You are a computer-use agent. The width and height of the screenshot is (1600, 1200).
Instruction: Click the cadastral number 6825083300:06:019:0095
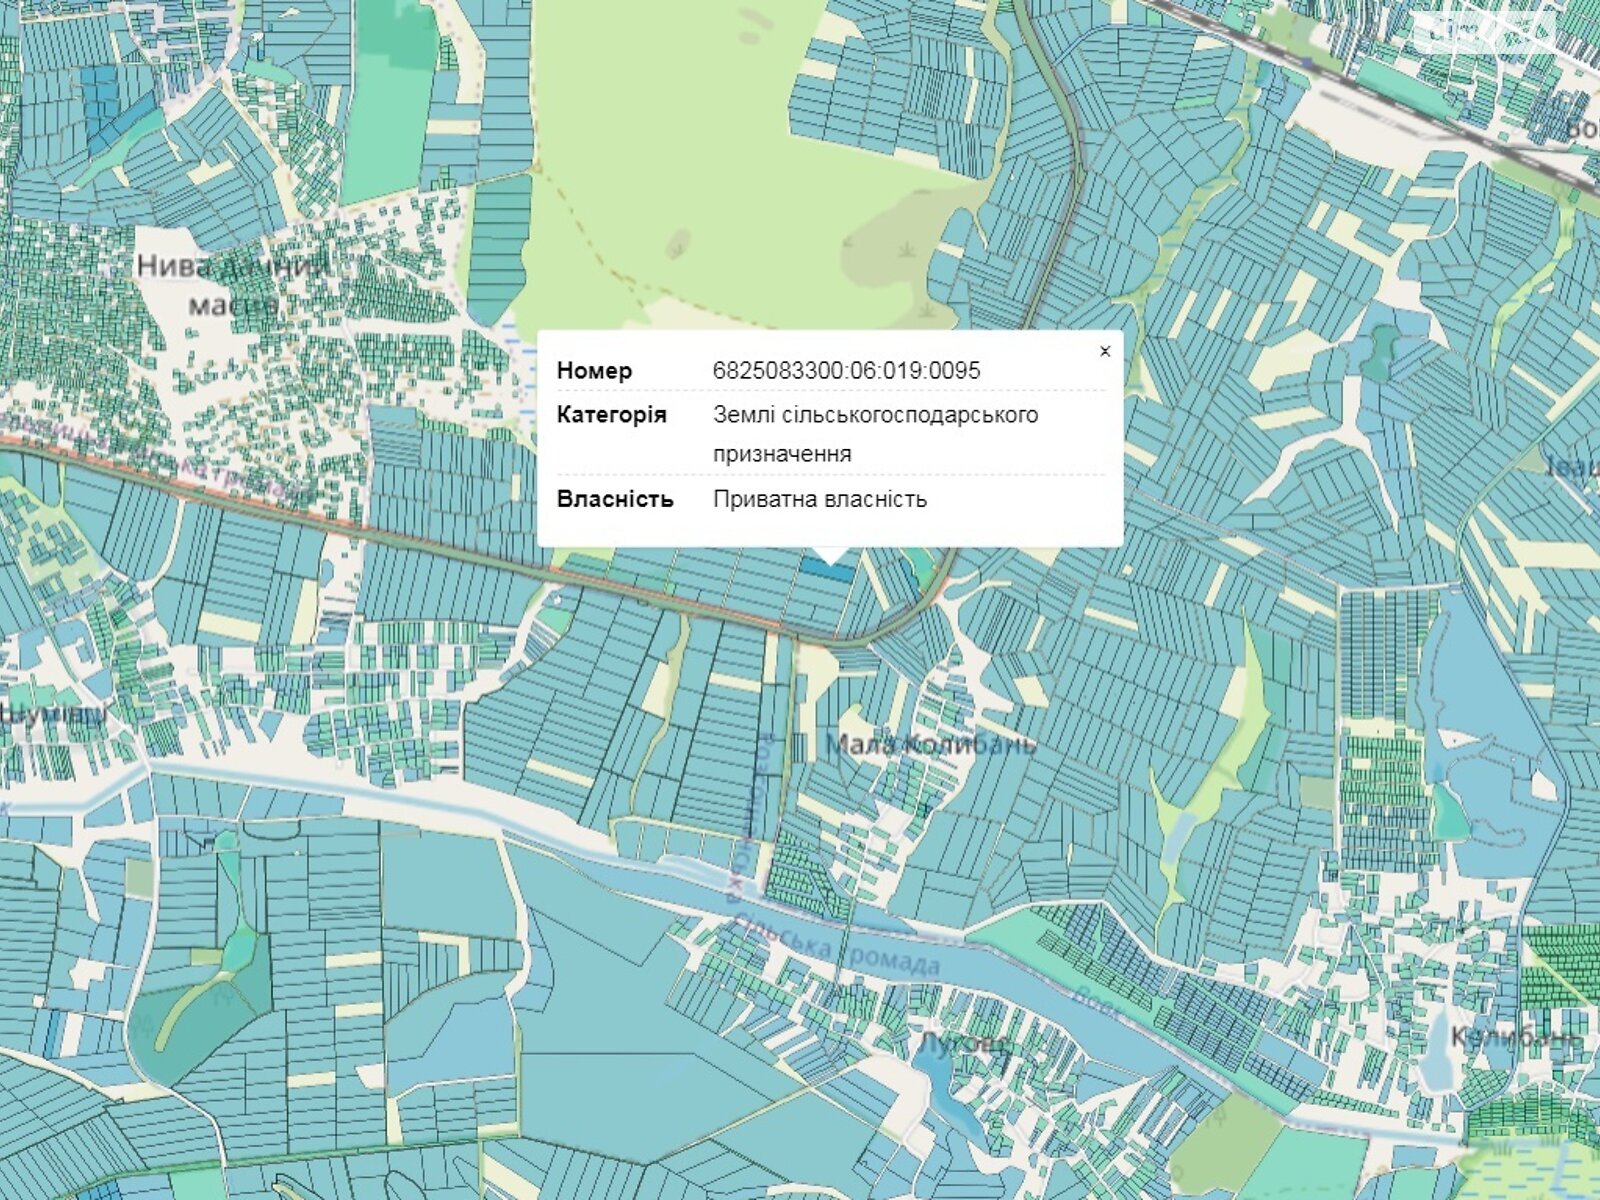click(x=846, y=370)
